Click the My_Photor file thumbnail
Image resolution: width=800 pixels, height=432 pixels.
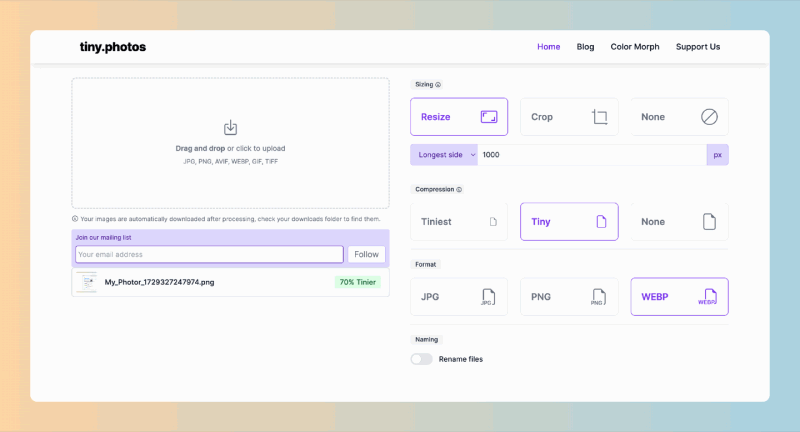pos(87,282)
